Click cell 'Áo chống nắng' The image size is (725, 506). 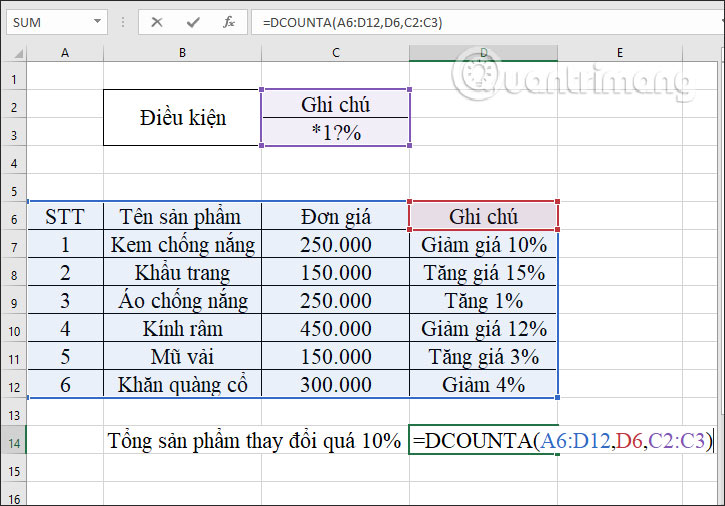pos(182,300)
